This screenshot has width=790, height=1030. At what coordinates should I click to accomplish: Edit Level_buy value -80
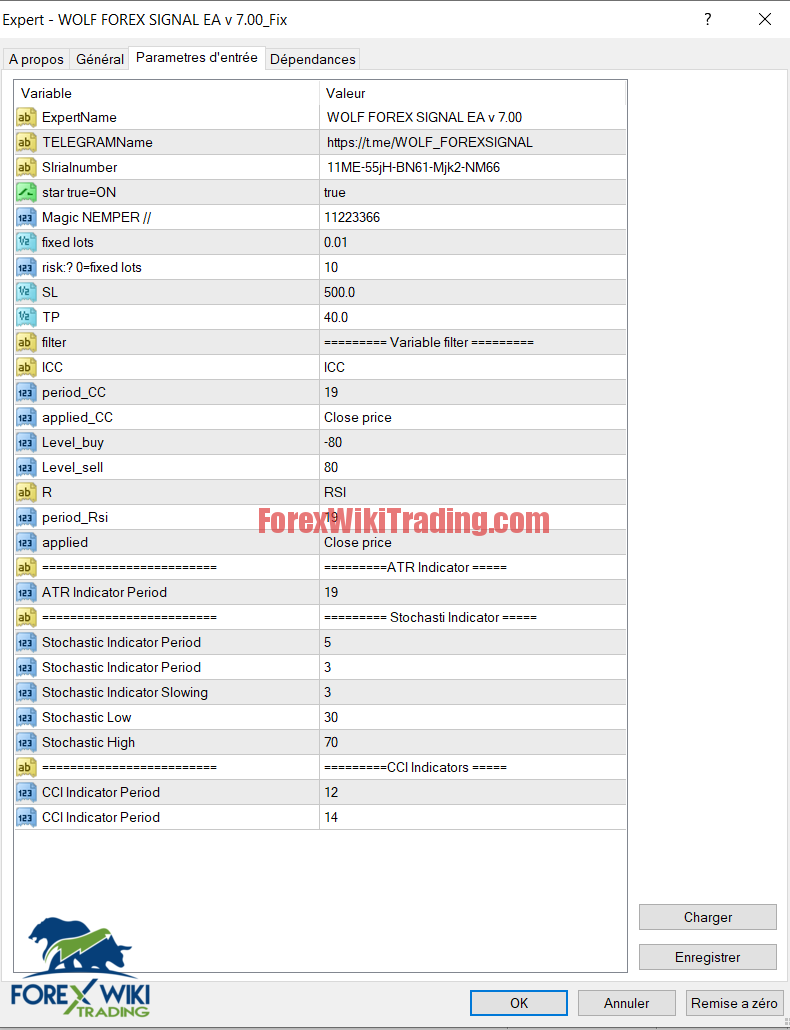(473, 443)
